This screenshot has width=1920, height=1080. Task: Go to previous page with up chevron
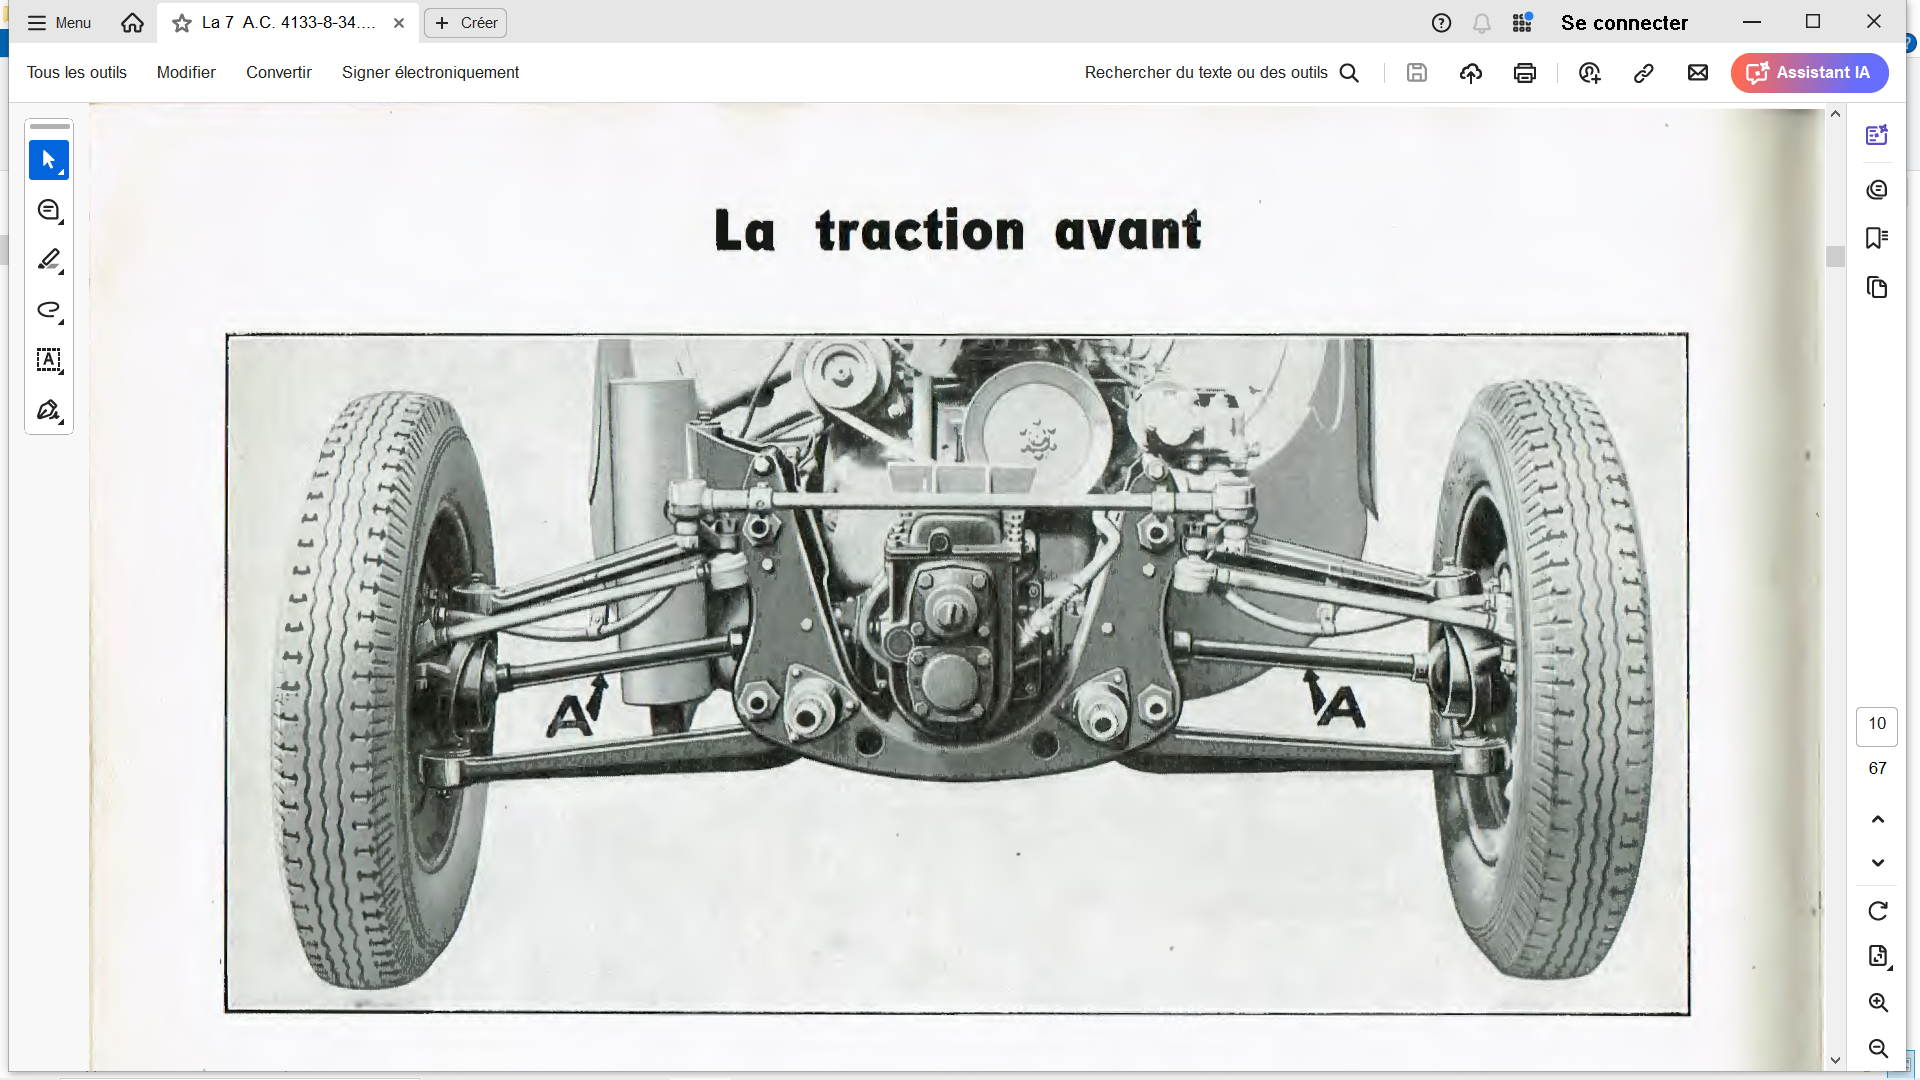tap(1877, 819)
